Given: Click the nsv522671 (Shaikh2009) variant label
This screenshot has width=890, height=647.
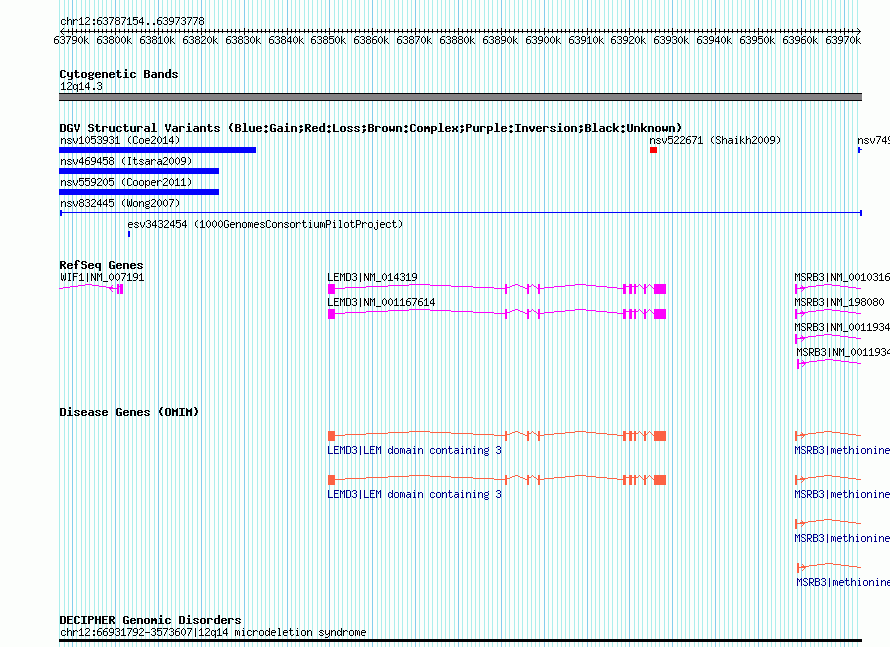Looking at the screenshot, I should click(715, 140).
